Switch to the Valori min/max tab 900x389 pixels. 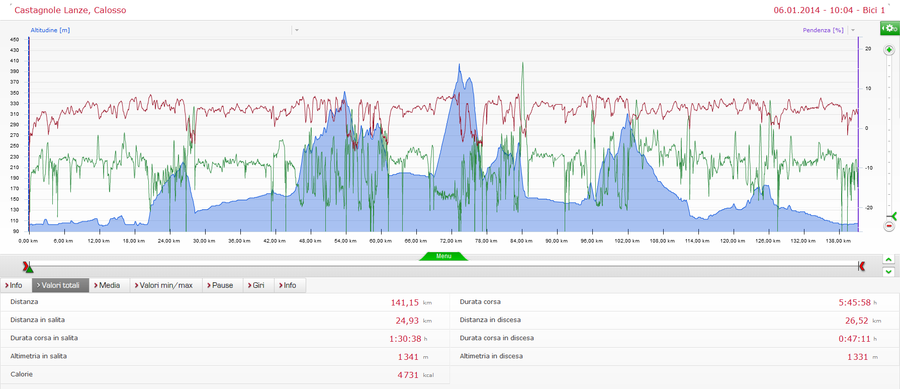[166, 285]
